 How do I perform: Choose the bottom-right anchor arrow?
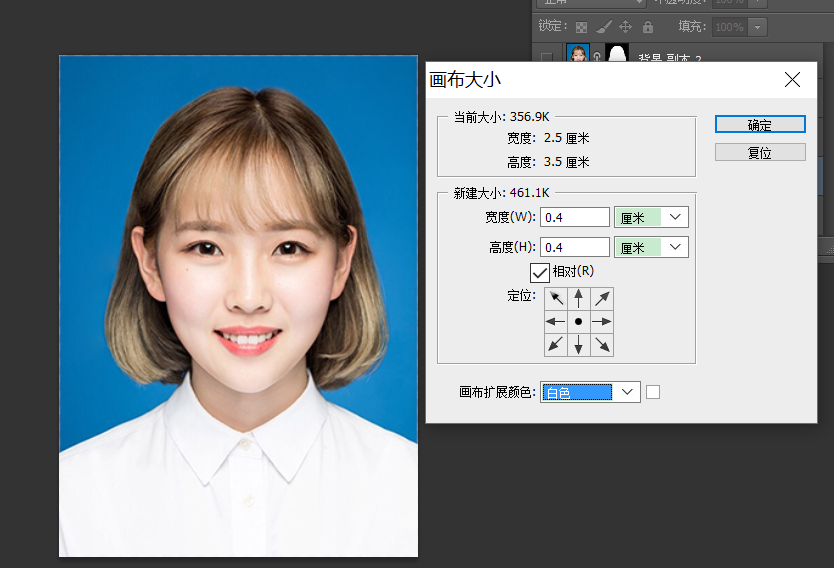pos(601,345)
